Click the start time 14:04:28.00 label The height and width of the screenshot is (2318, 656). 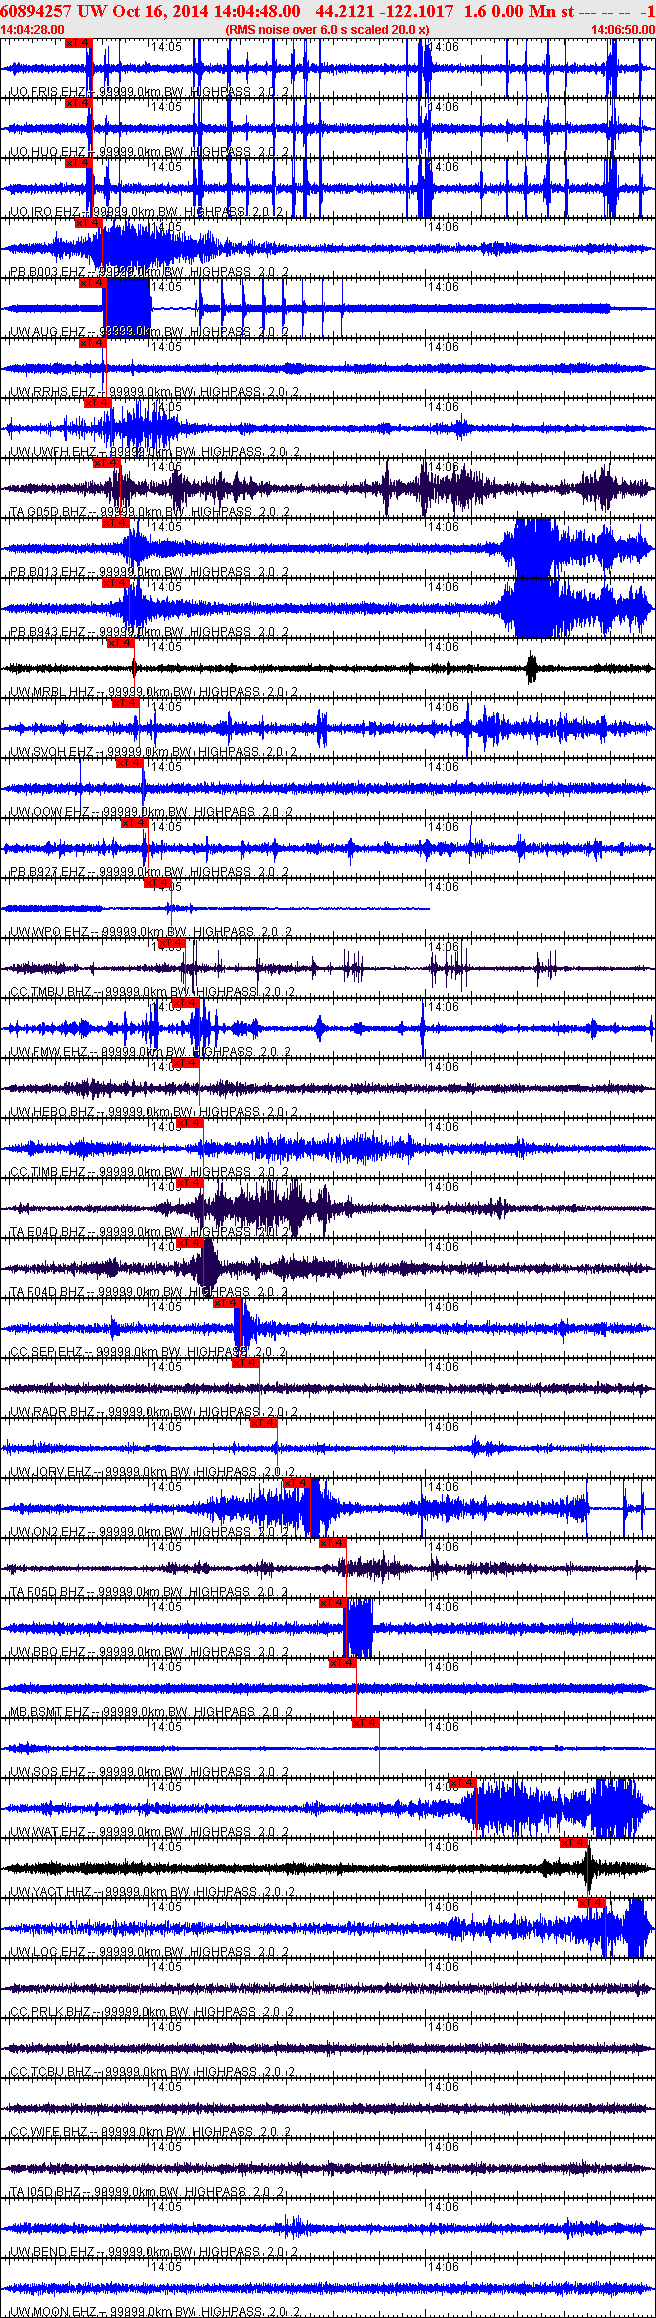33,30
